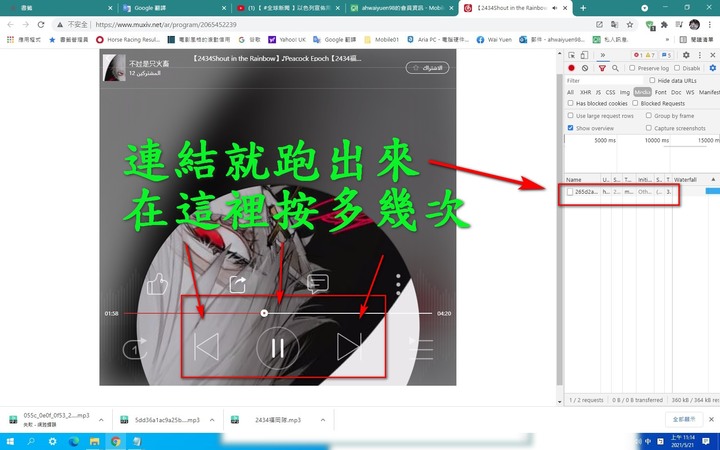
Task: Skip to the previous track
Action: (x=206, y=347)
